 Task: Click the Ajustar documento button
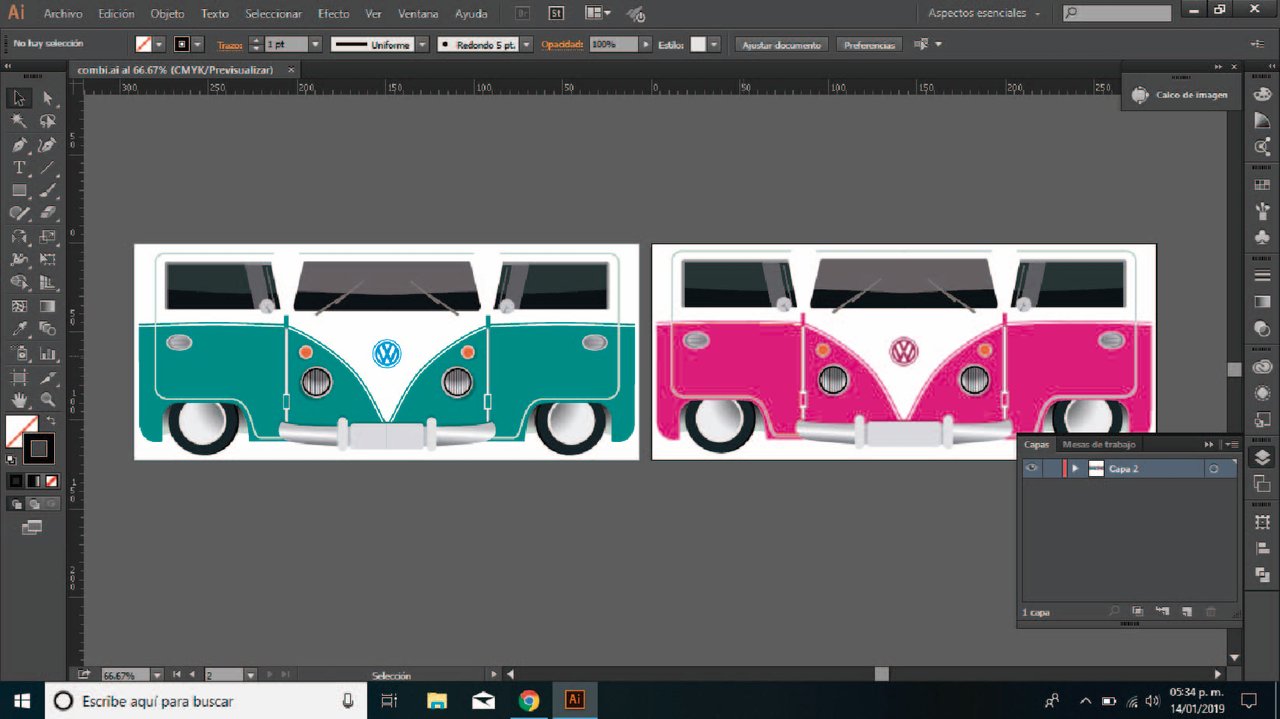click(781, 45)
